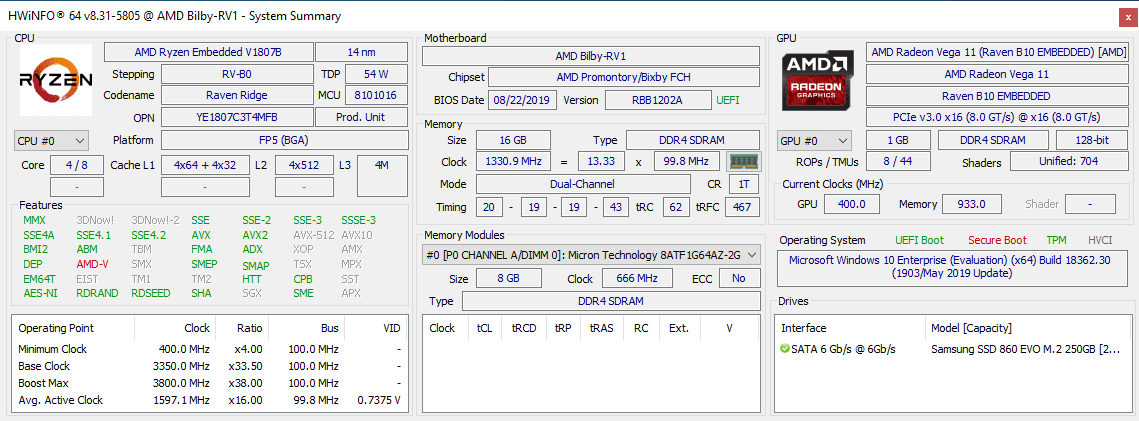Screen dimensions: 1139x421
Task: Click the Unified: 704 shaders field
Action: (1069, 162)
